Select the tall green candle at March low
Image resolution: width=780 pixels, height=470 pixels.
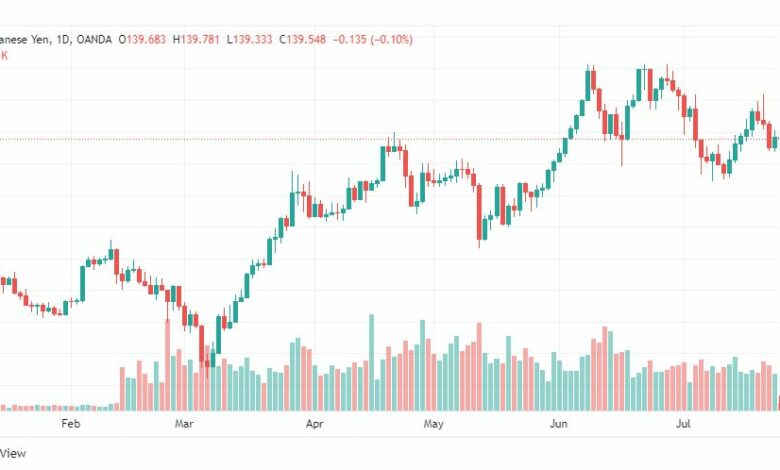coord(218,335)
